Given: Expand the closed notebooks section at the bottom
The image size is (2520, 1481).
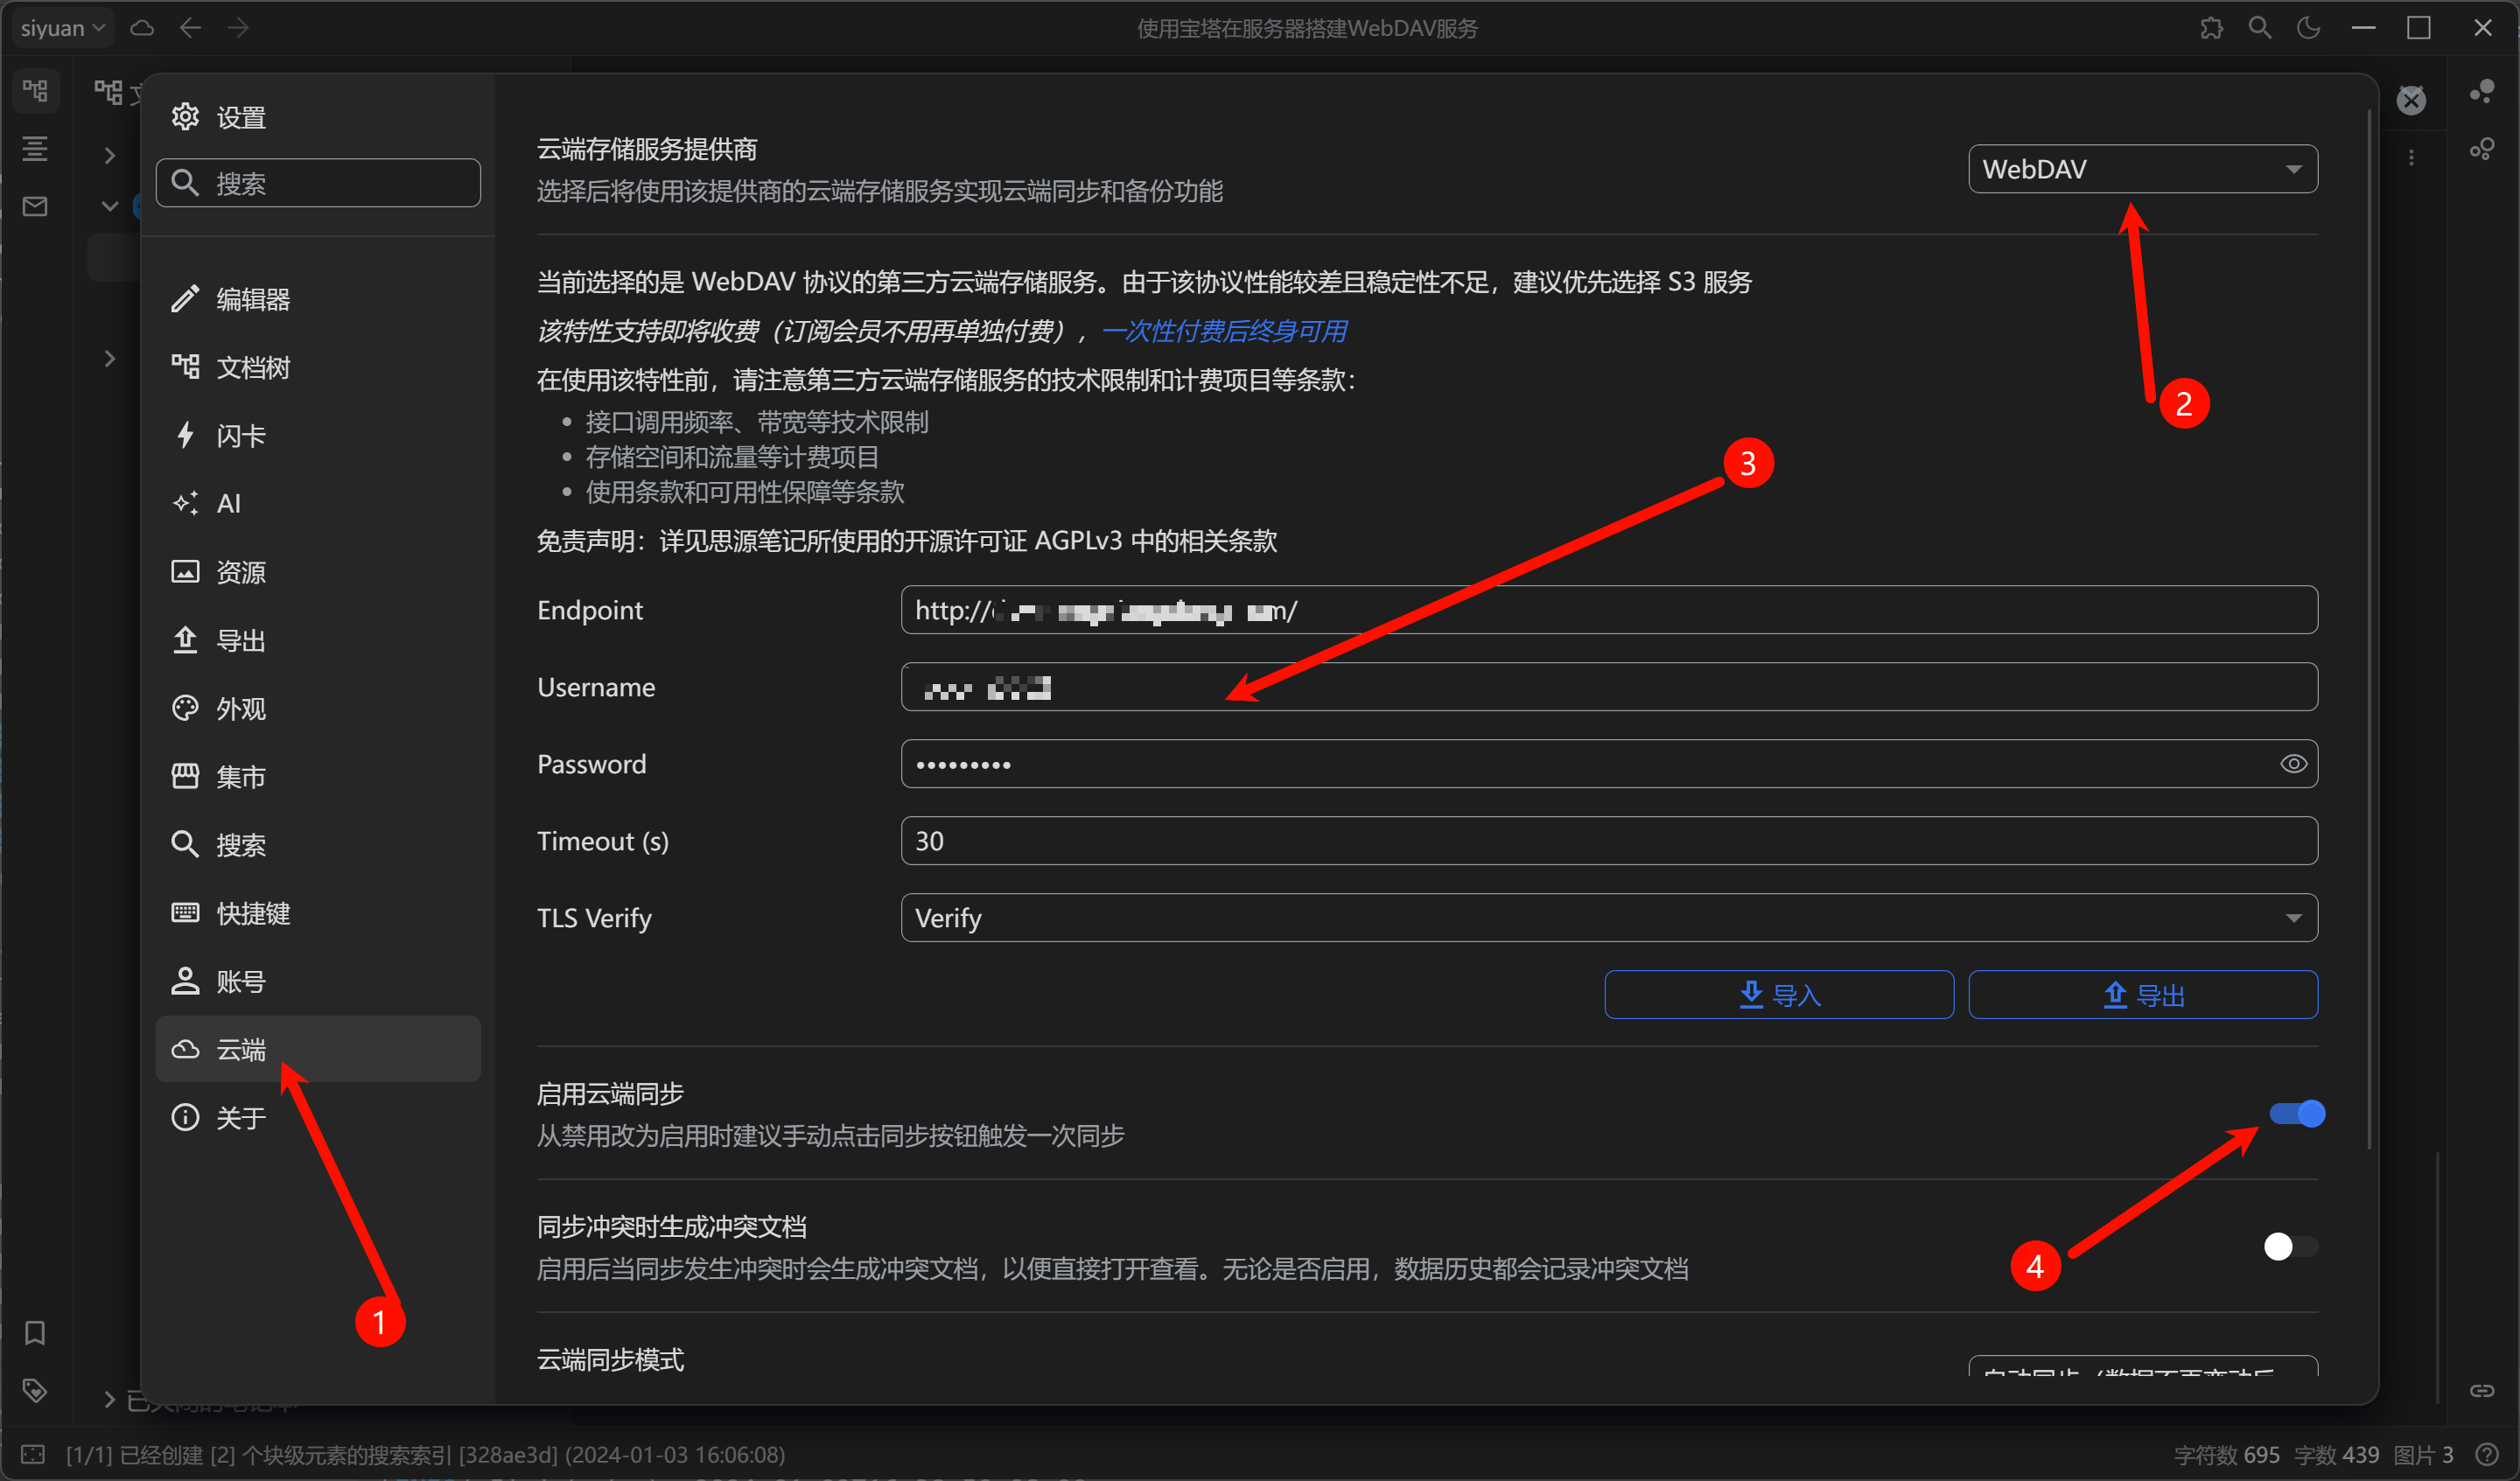Looking at the screenshot, I should click(109, 1400).
